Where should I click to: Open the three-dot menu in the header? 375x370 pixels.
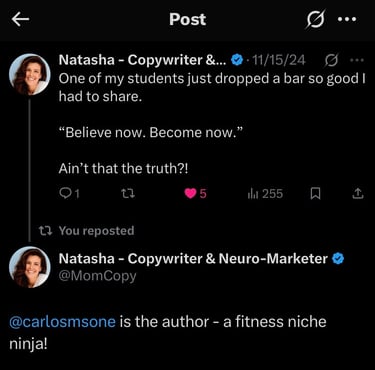point(347,19)
